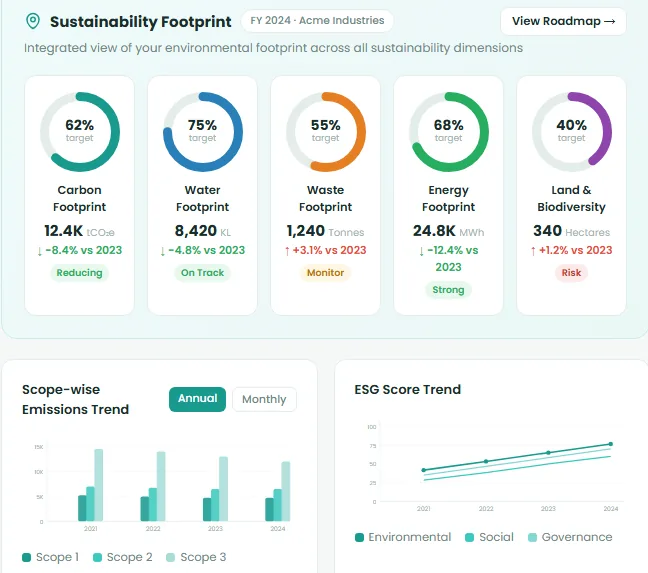This screenshot has width=648, height=573.
Task: Click the Scope-wise Emissions Trend heading
Action: coord(76,399)
